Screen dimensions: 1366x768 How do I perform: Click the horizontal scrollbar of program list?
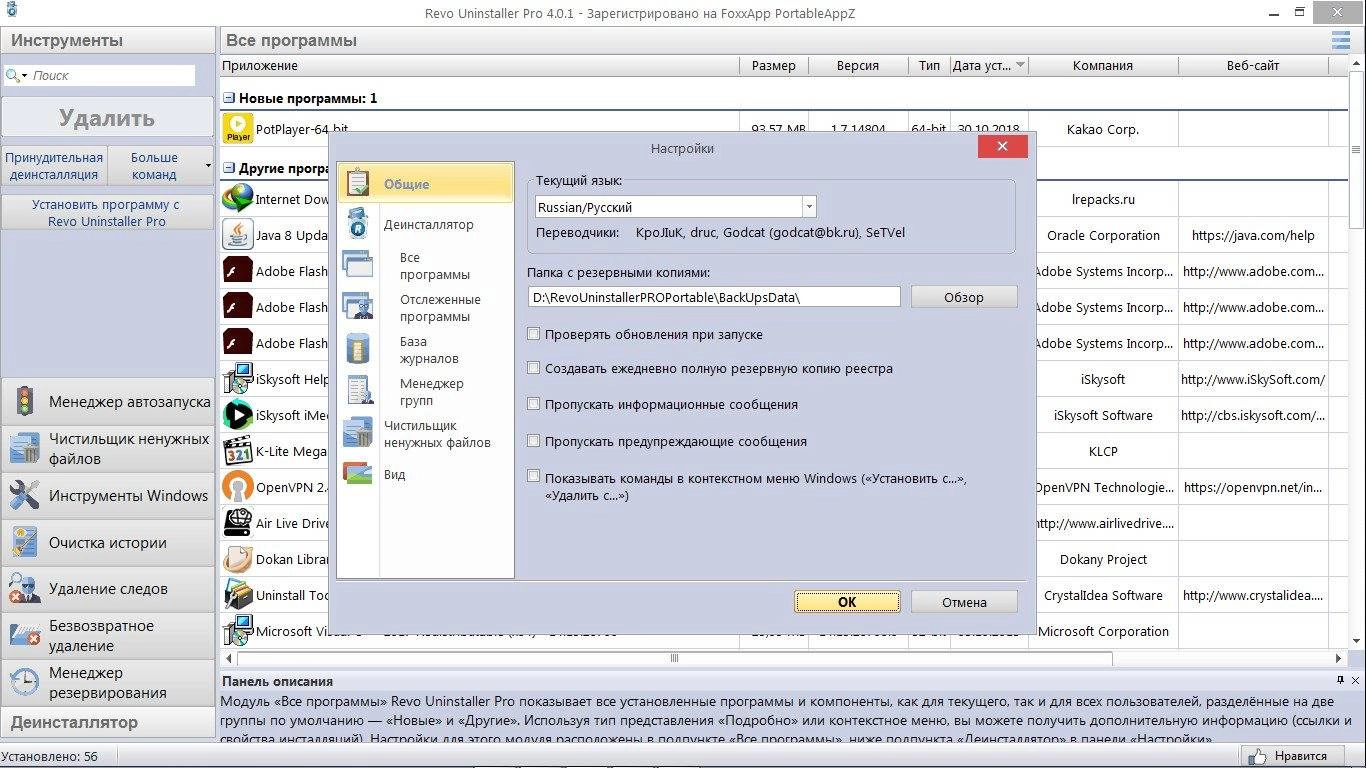[675, 659]
